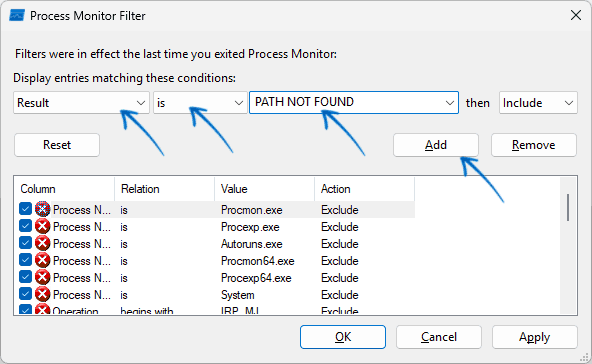Select the Procexp64.exe value cell
This screenshot has width=592, height=364.
256,278
